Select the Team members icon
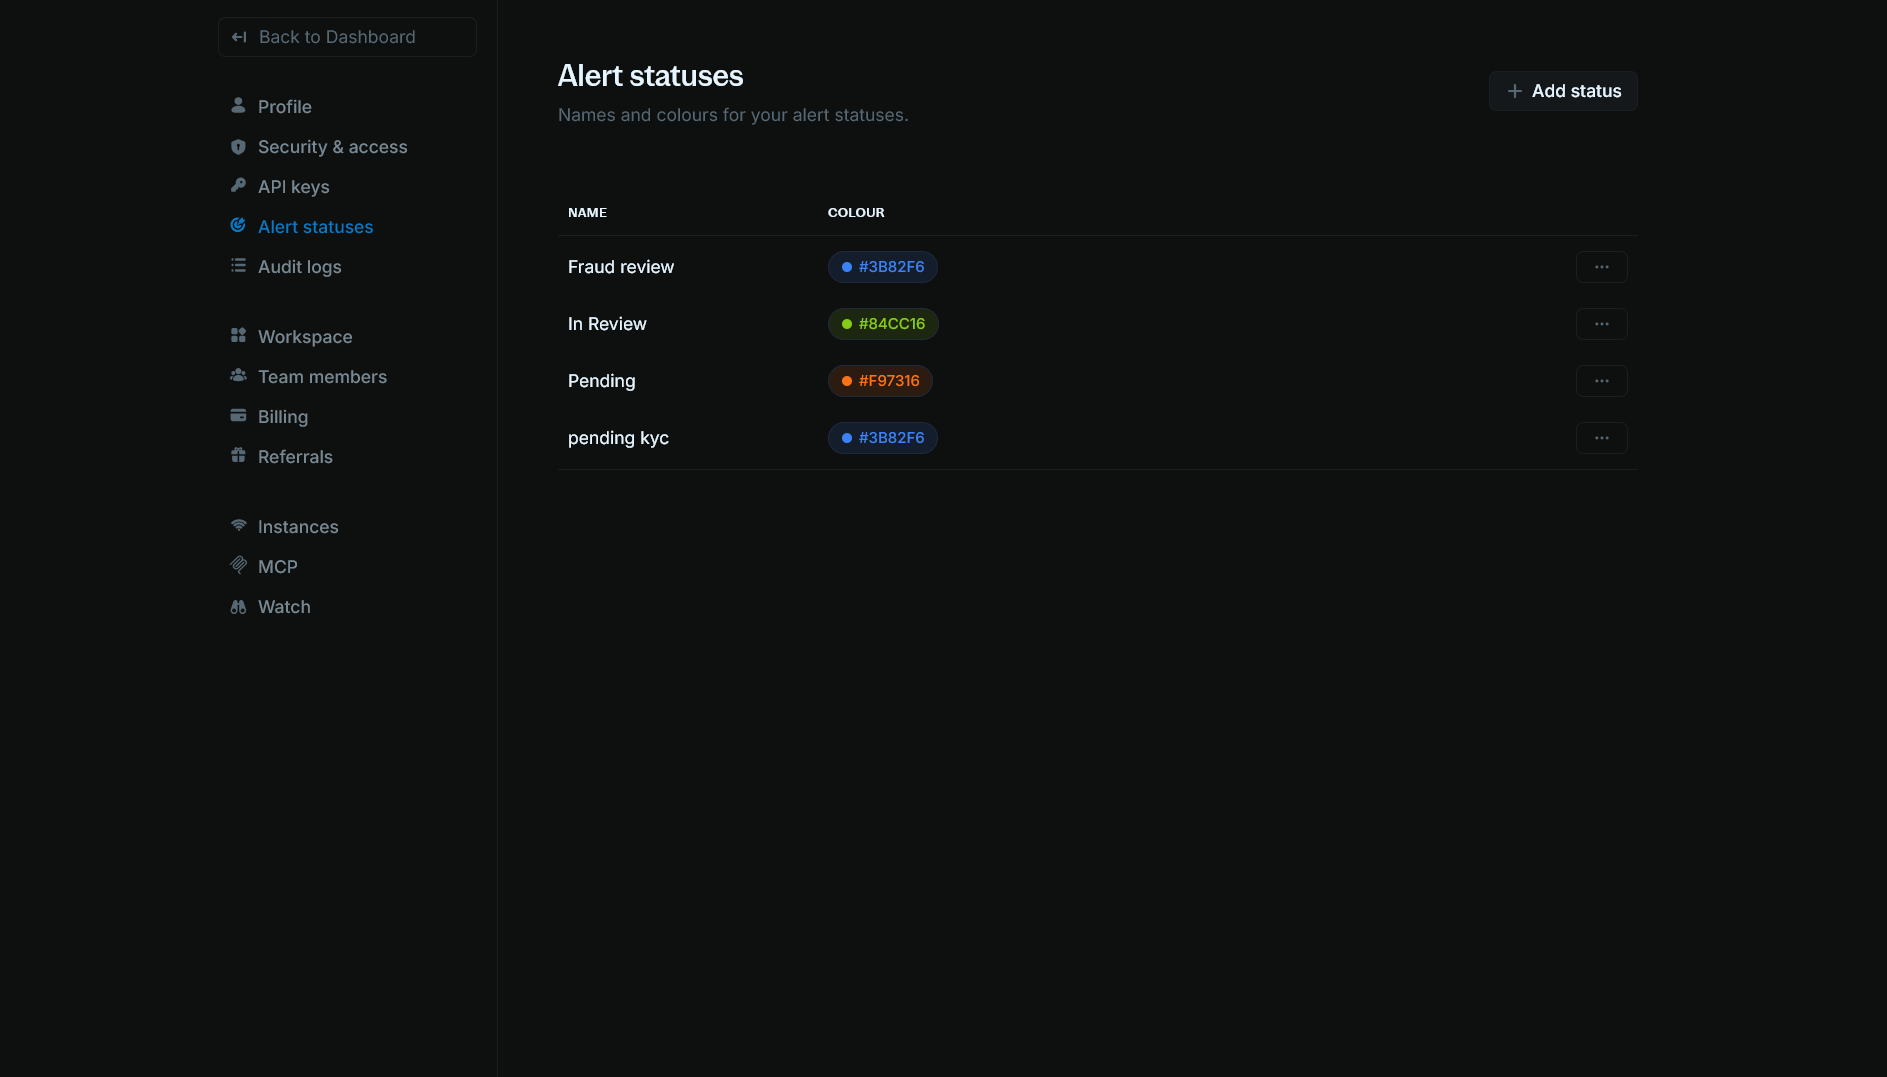 (x=238, y=376)
